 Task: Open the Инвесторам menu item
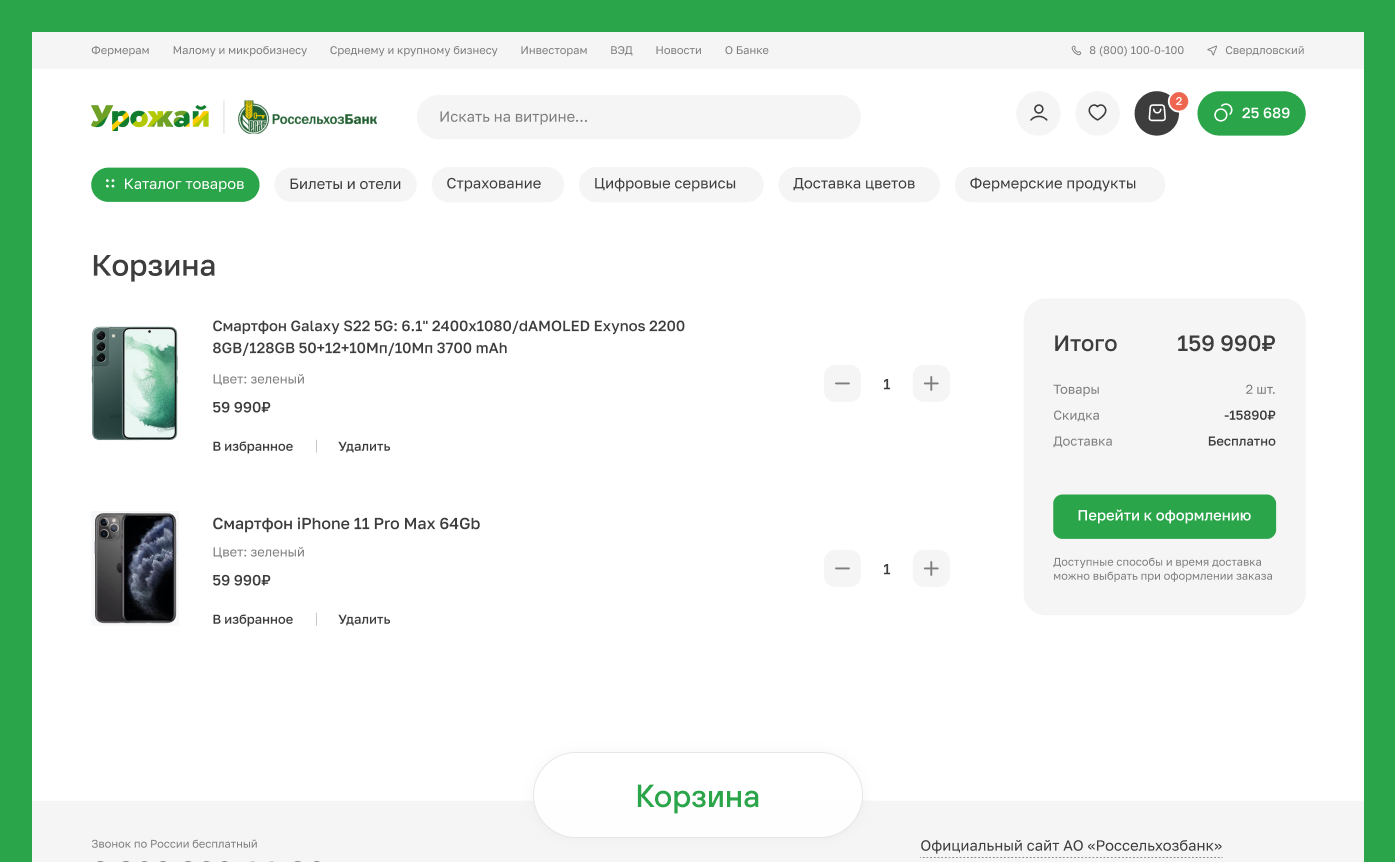(x=553, y=49)
